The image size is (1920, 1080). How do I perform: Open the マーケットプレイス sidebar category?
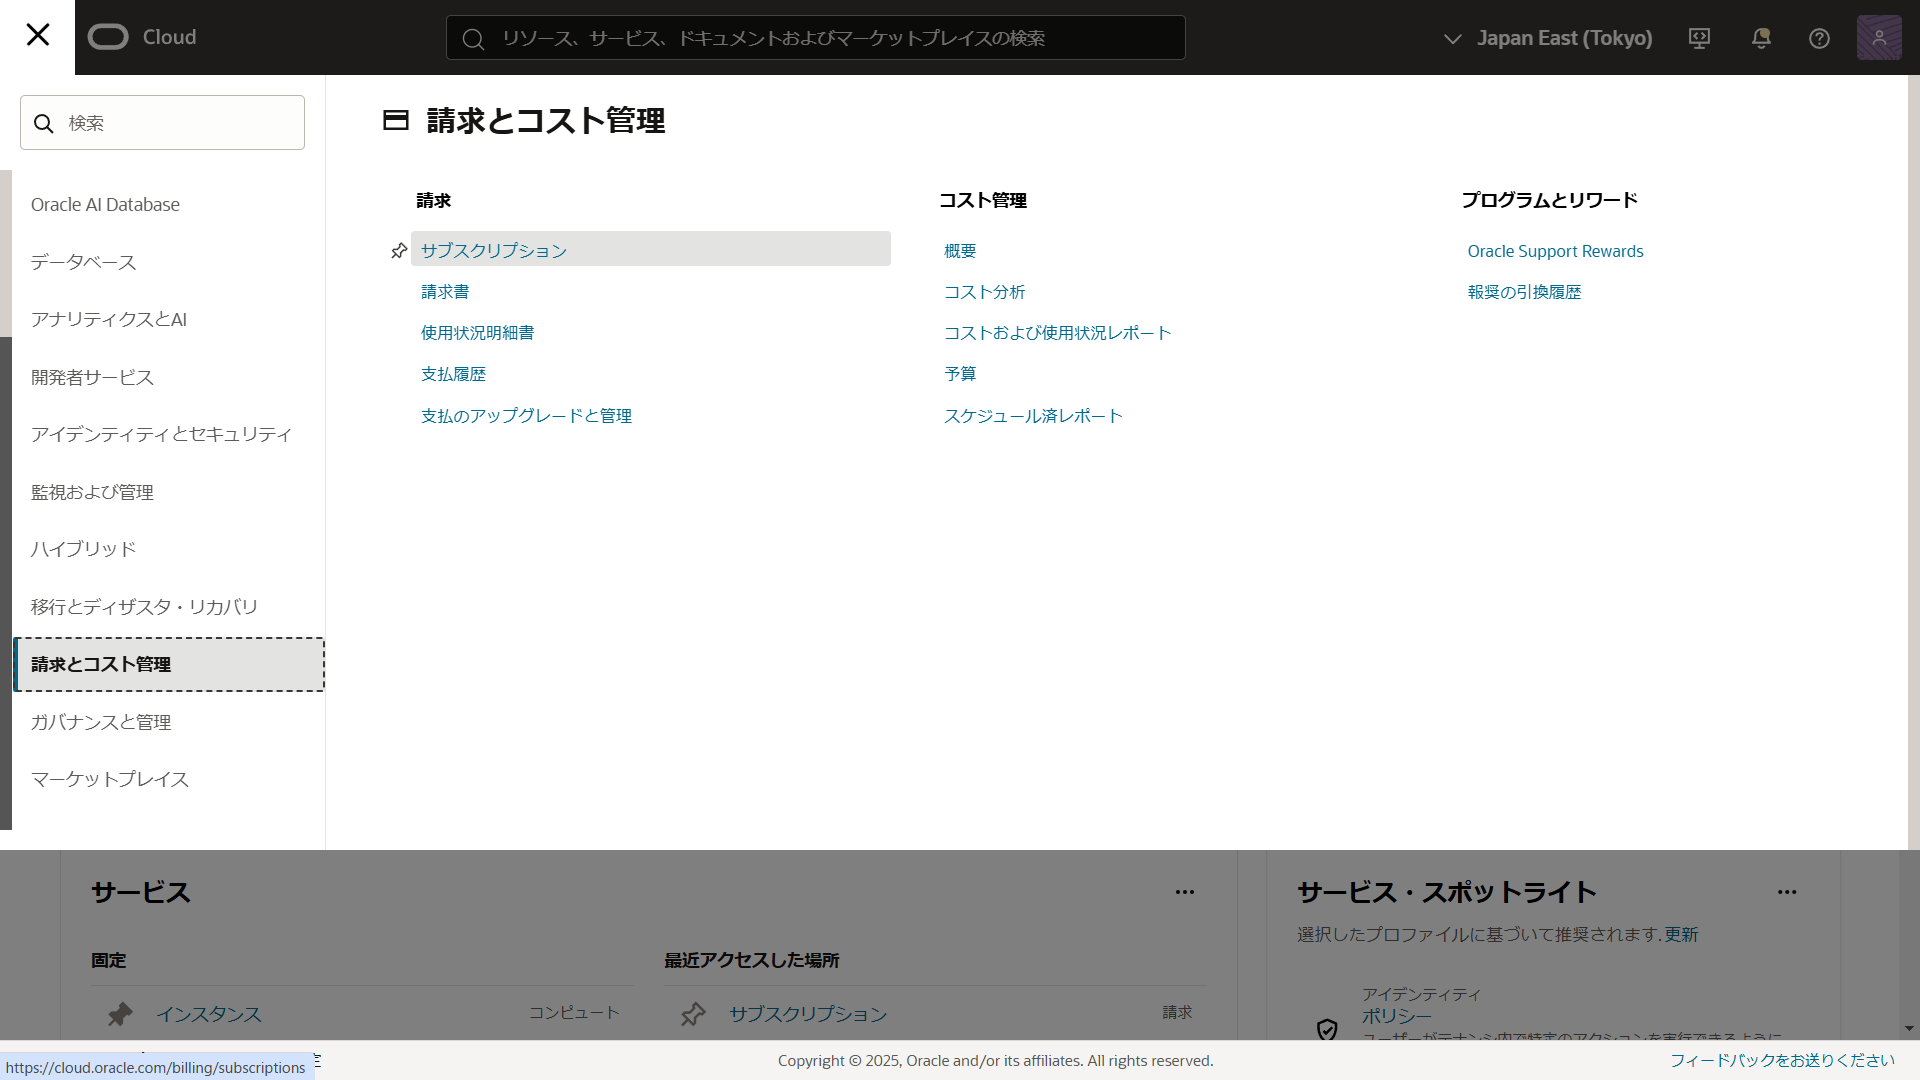tap(109, 779)
